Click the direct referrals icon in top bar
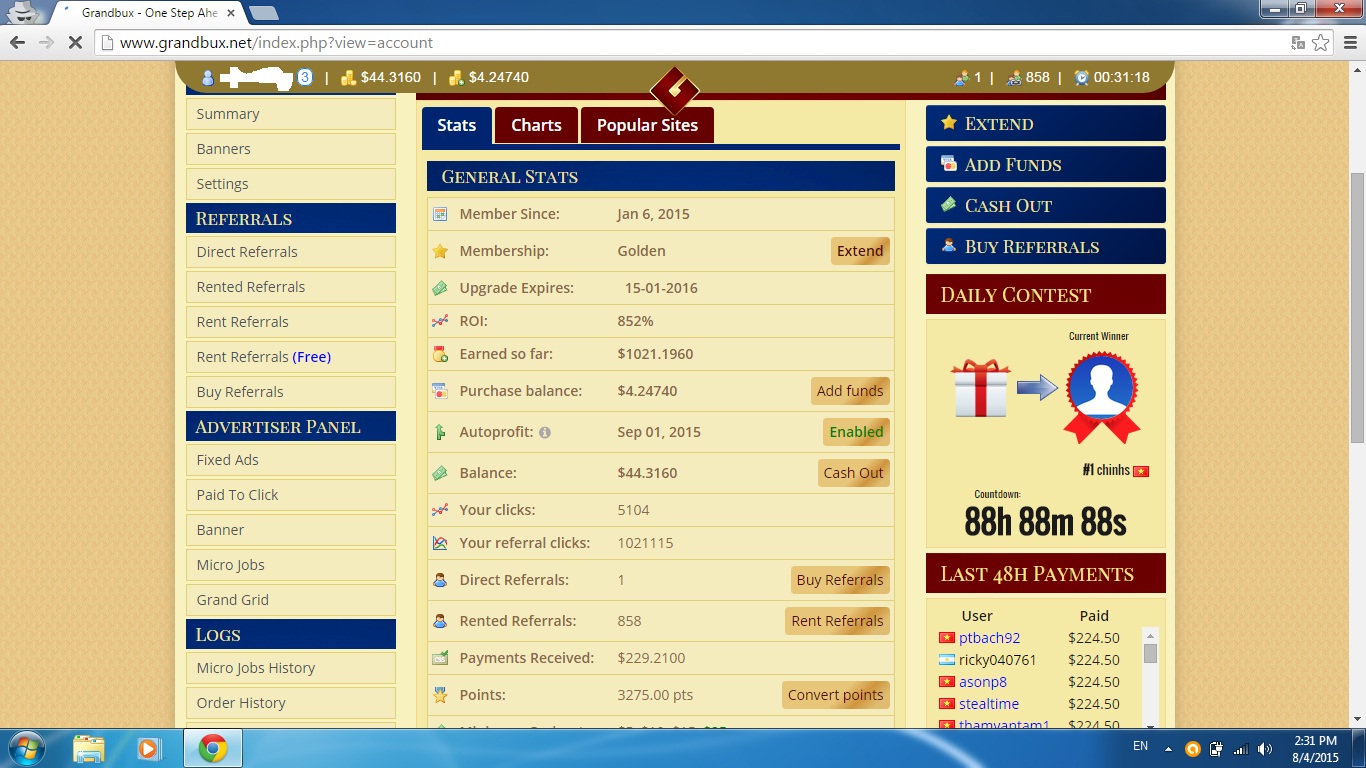This screenshot has height=768, width=1366. point(962,78)
